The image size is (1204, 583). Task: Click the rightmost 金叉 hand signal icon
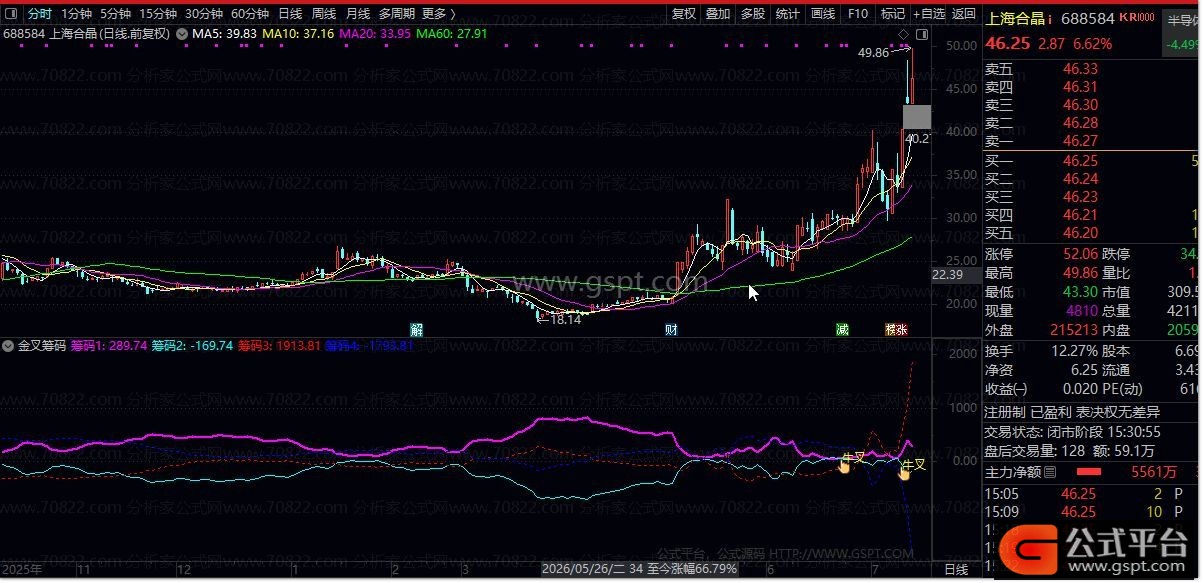(904, 472)
